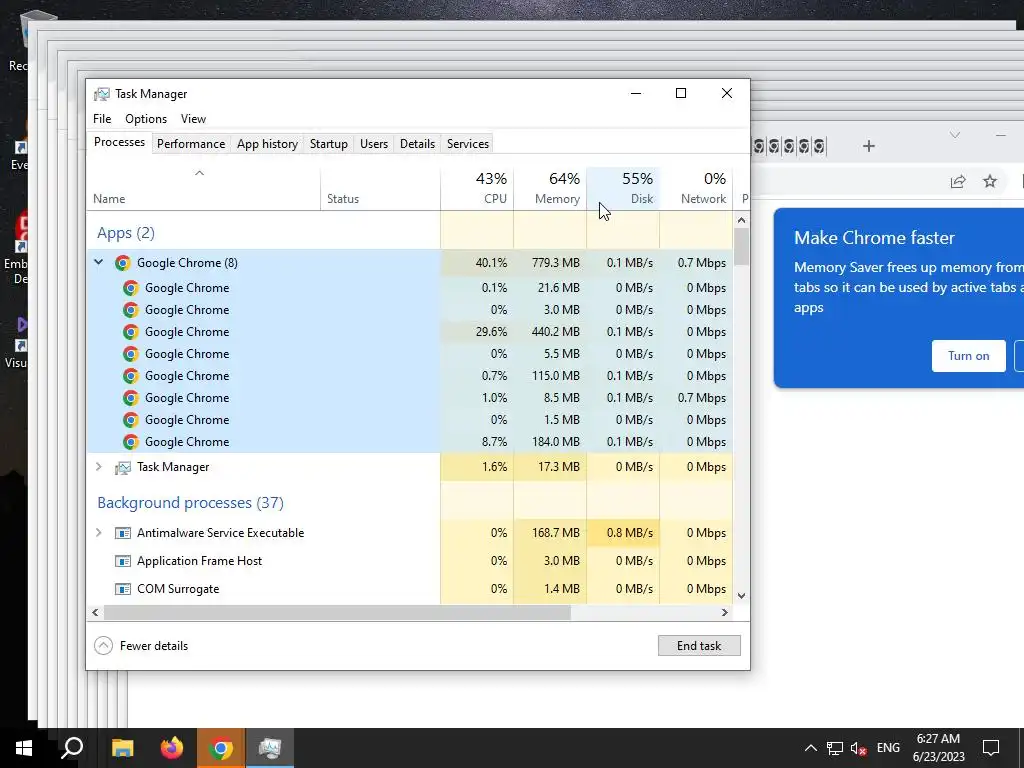The width and height of the screenshot is (1024, 768).
Task: Click Chrome icon of the 440.2 MB process
Action: coord(131,332)
